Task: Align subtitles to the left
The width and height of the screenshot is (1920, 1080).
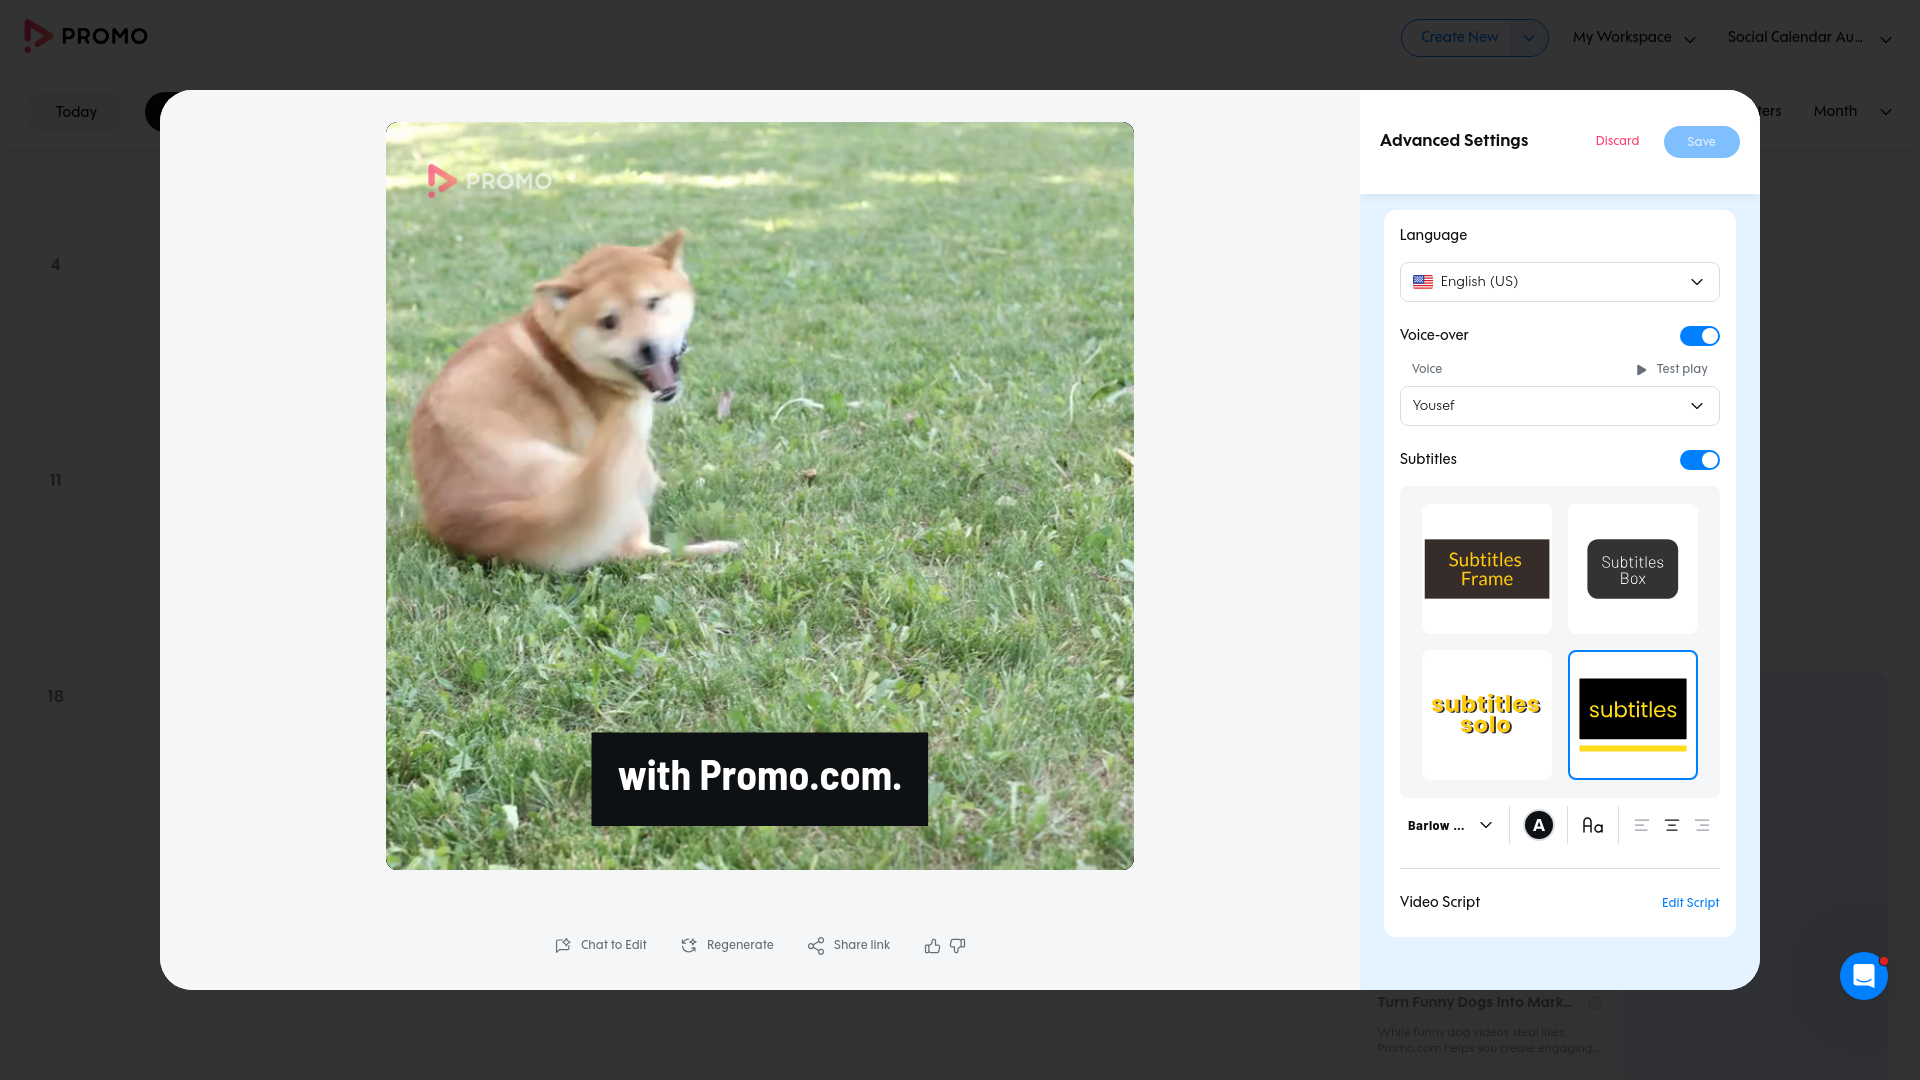Action: click(1641, 826)
